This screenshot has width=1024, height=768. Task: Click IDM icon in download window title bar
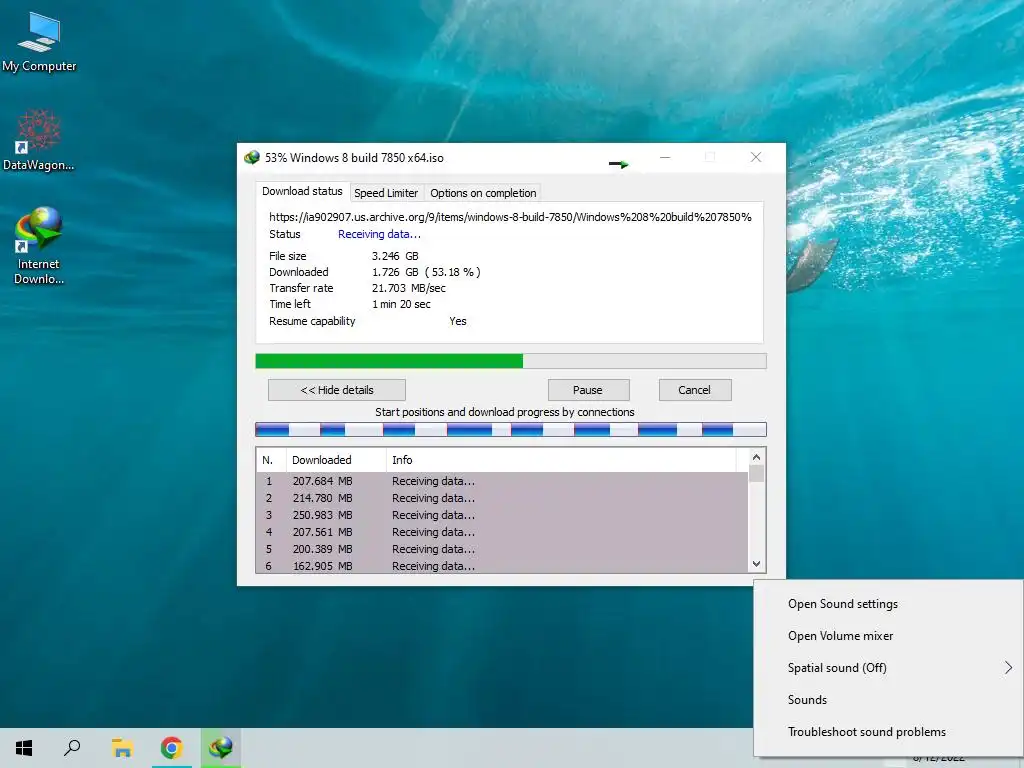tap(251, 157)
